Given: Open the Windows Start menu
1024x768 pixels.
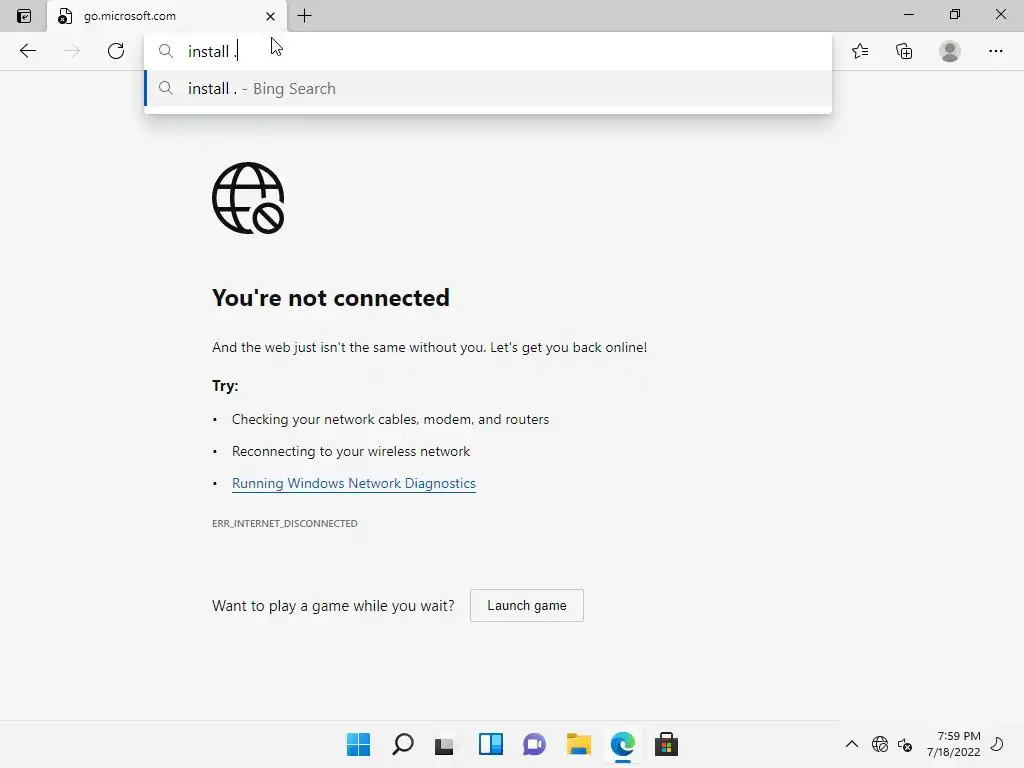Looking at the screenshot, I should tap(358, 744).
